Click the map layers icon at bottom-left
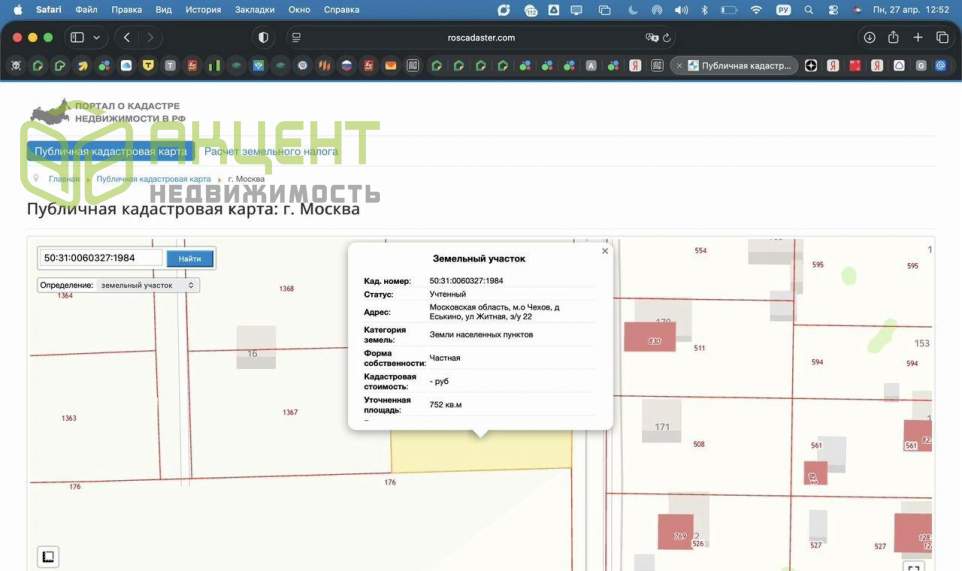 tap(47, 556)
